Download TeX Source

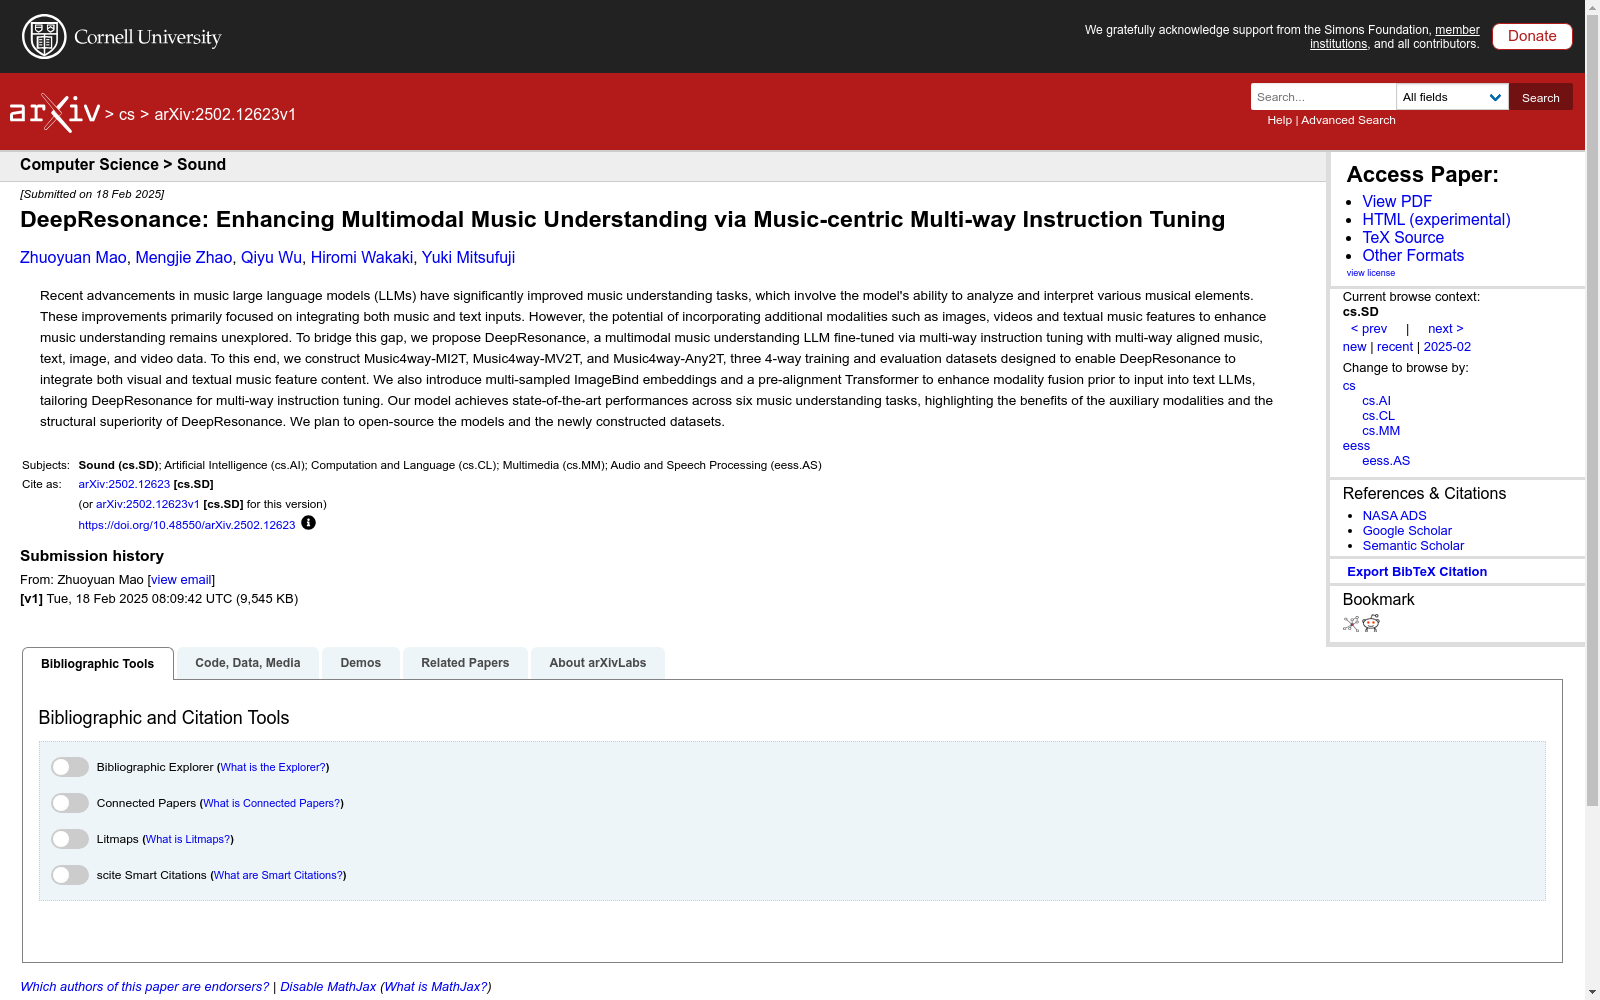coord(1403,237)
